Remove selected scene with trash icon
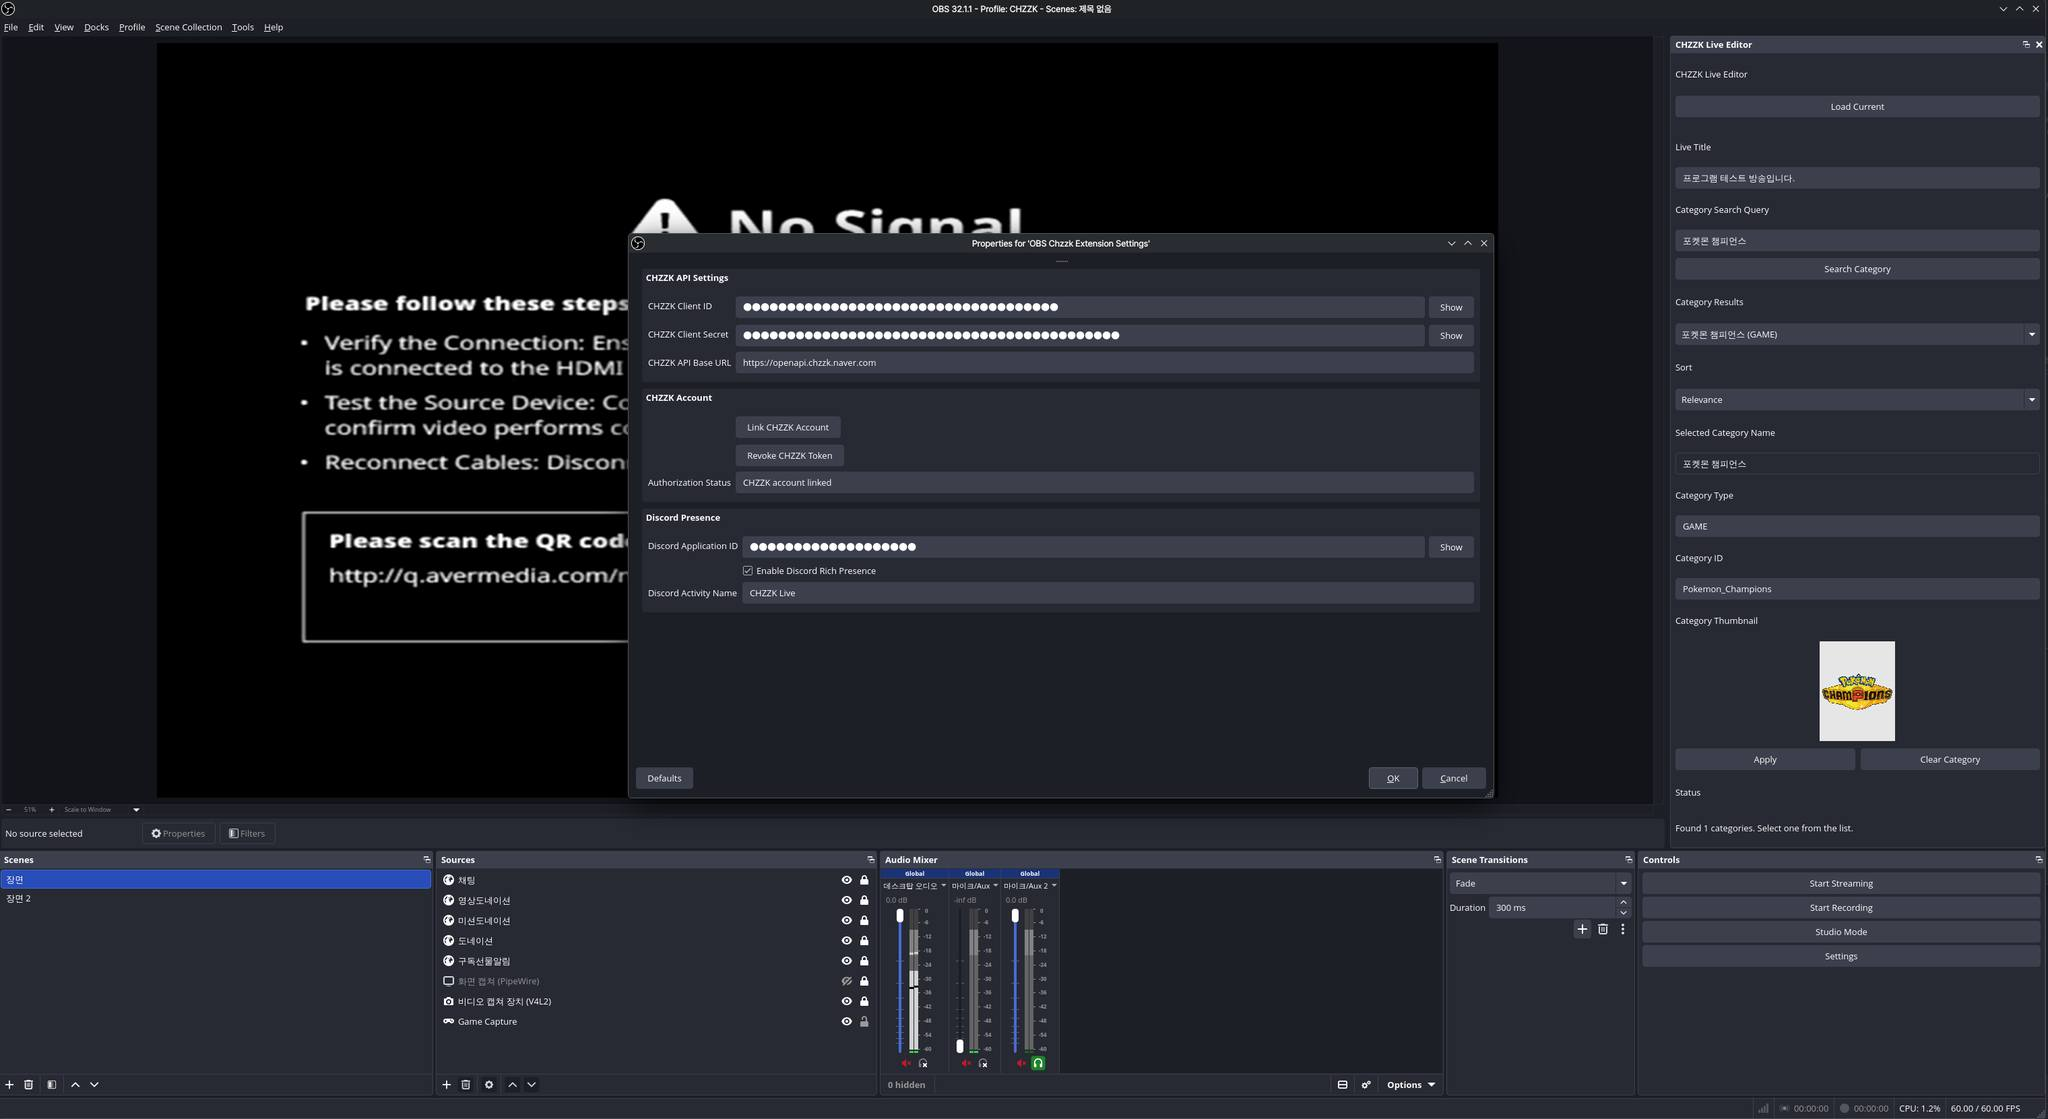2048x1119 pixels. point(28,1085)
